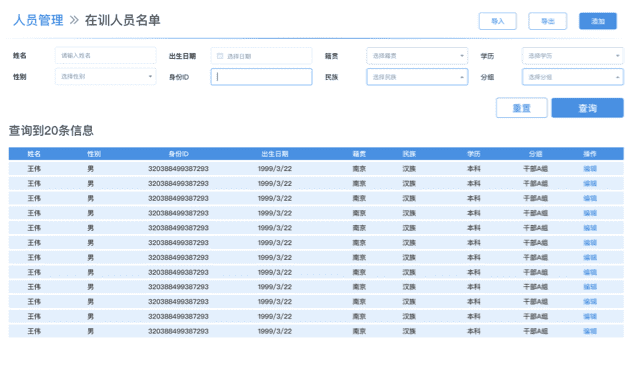Image resolution: width=638 pixels, height=376 pixels.
Task: Reset filters with the 重置 button
Action: (521, 108)
